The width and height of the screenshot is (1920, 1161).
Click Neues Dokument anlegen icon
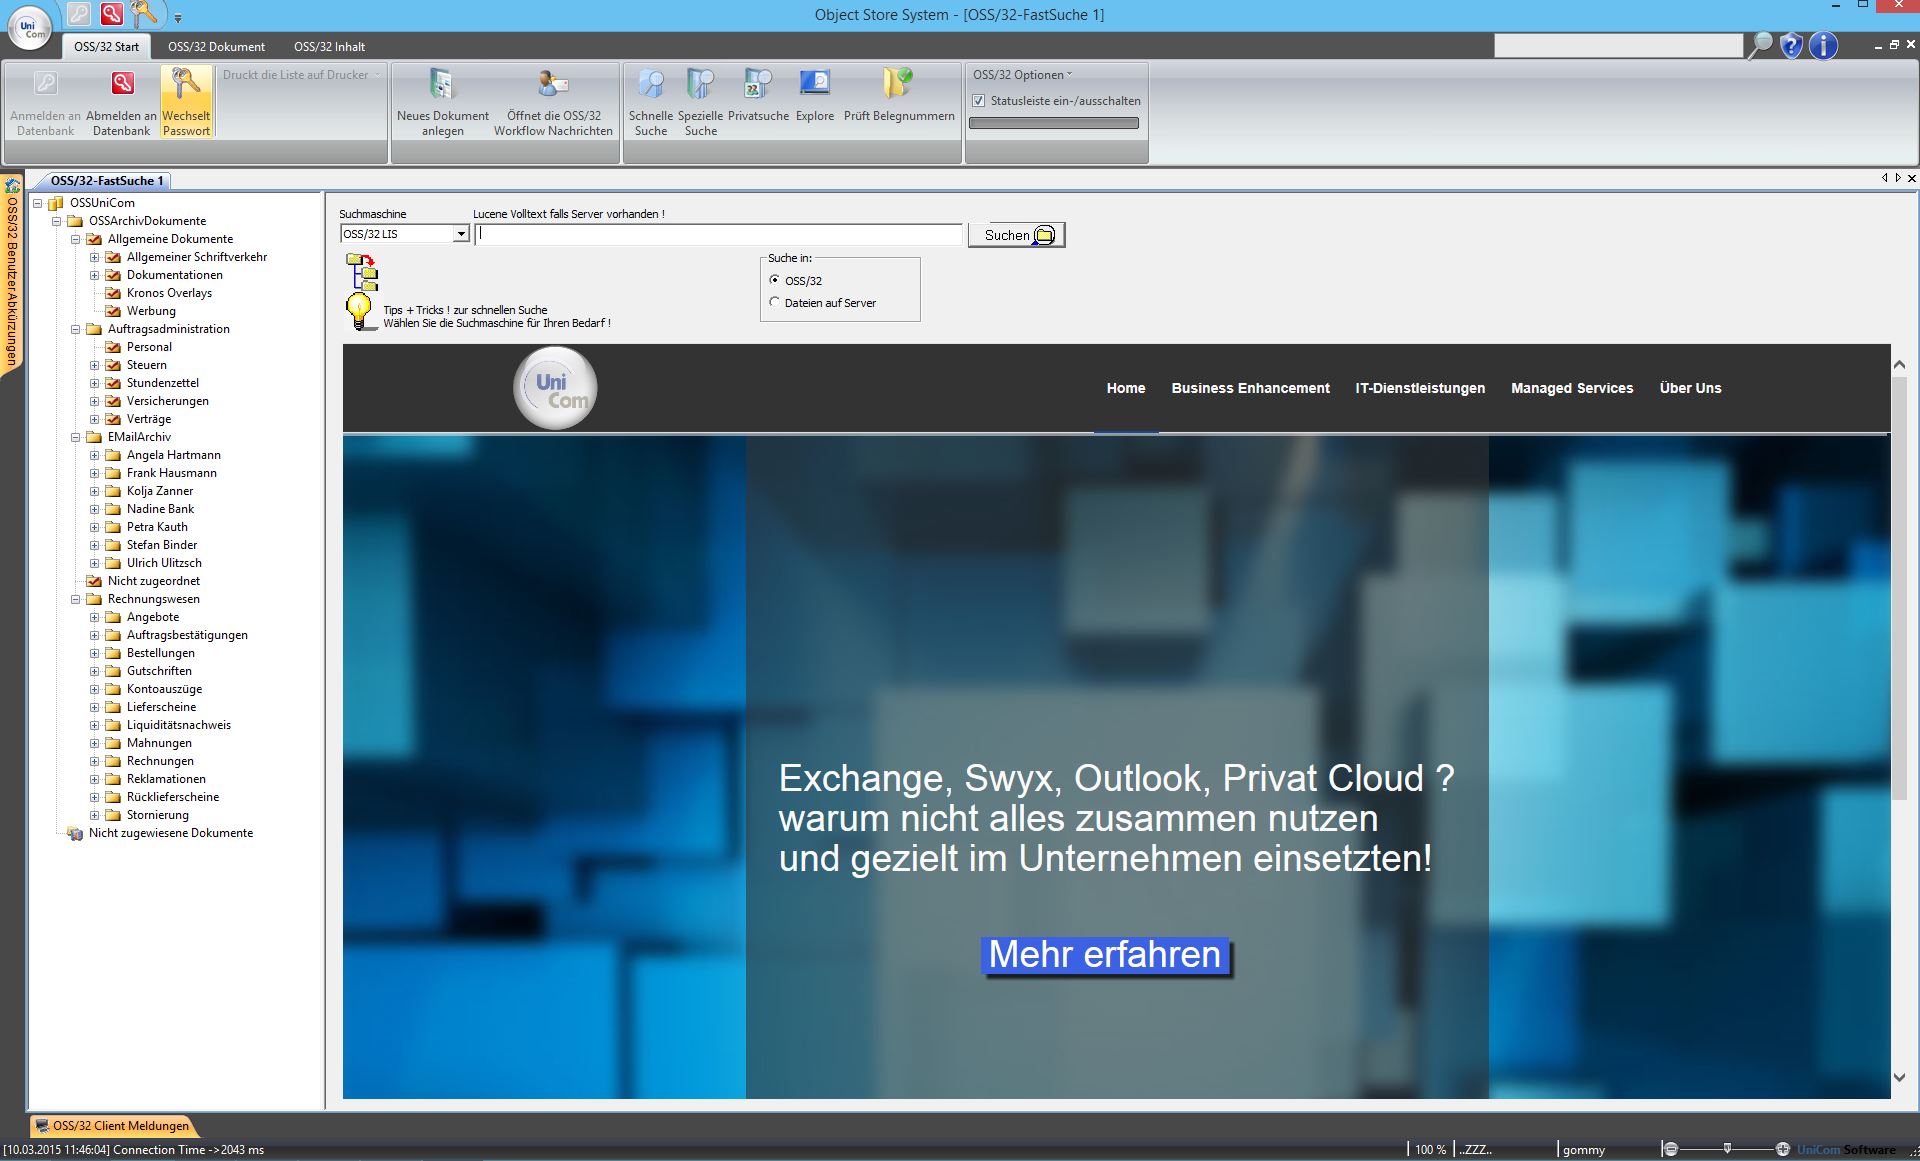pos(442,87)
